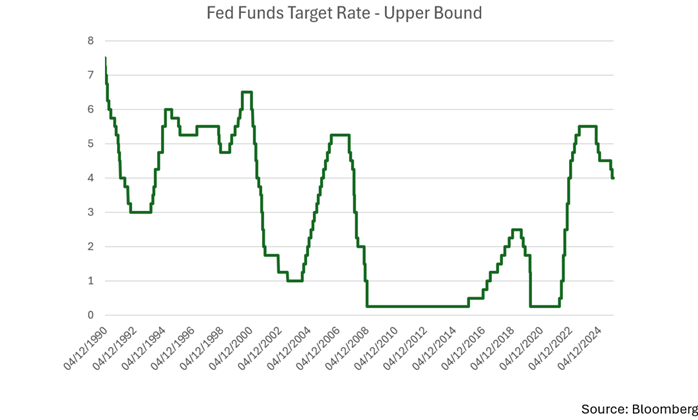The width and height of the screenshot is (698, 420).
Task: Select the y-axis value 5 label
Action: tap(91, 144)
